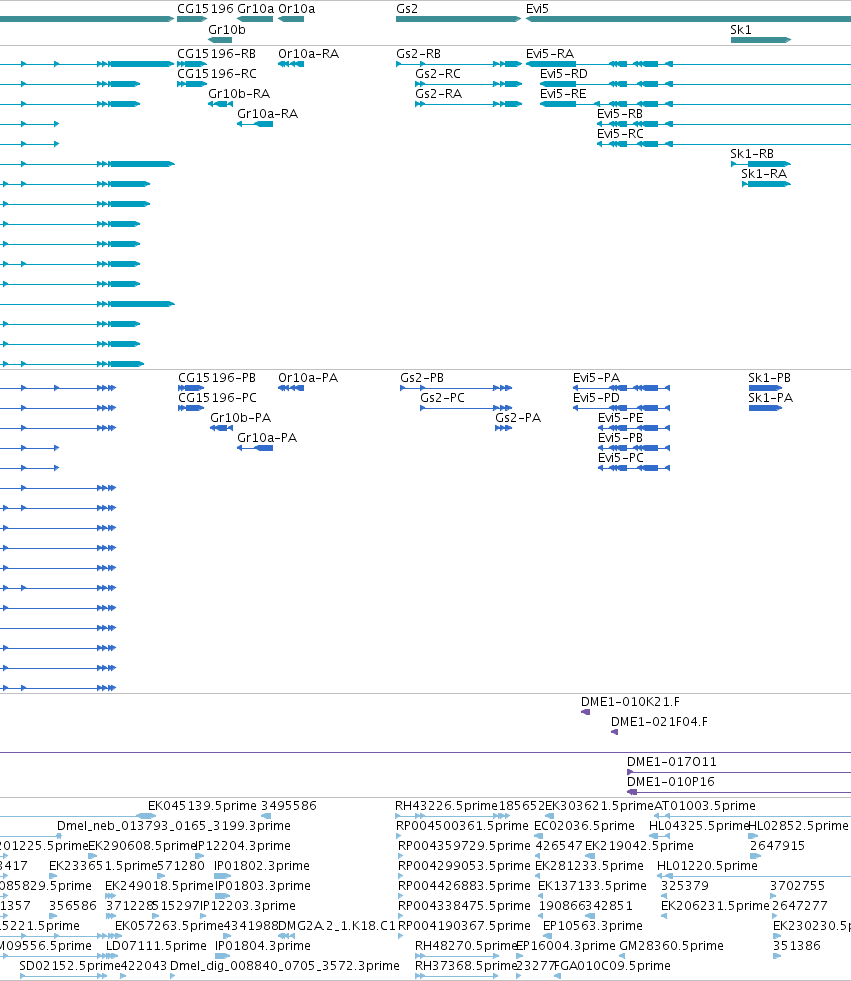The height and width of the screenshot is (981, 851).
Task: Select the DME1-017O11 feature label
Action: click(672, 762)
